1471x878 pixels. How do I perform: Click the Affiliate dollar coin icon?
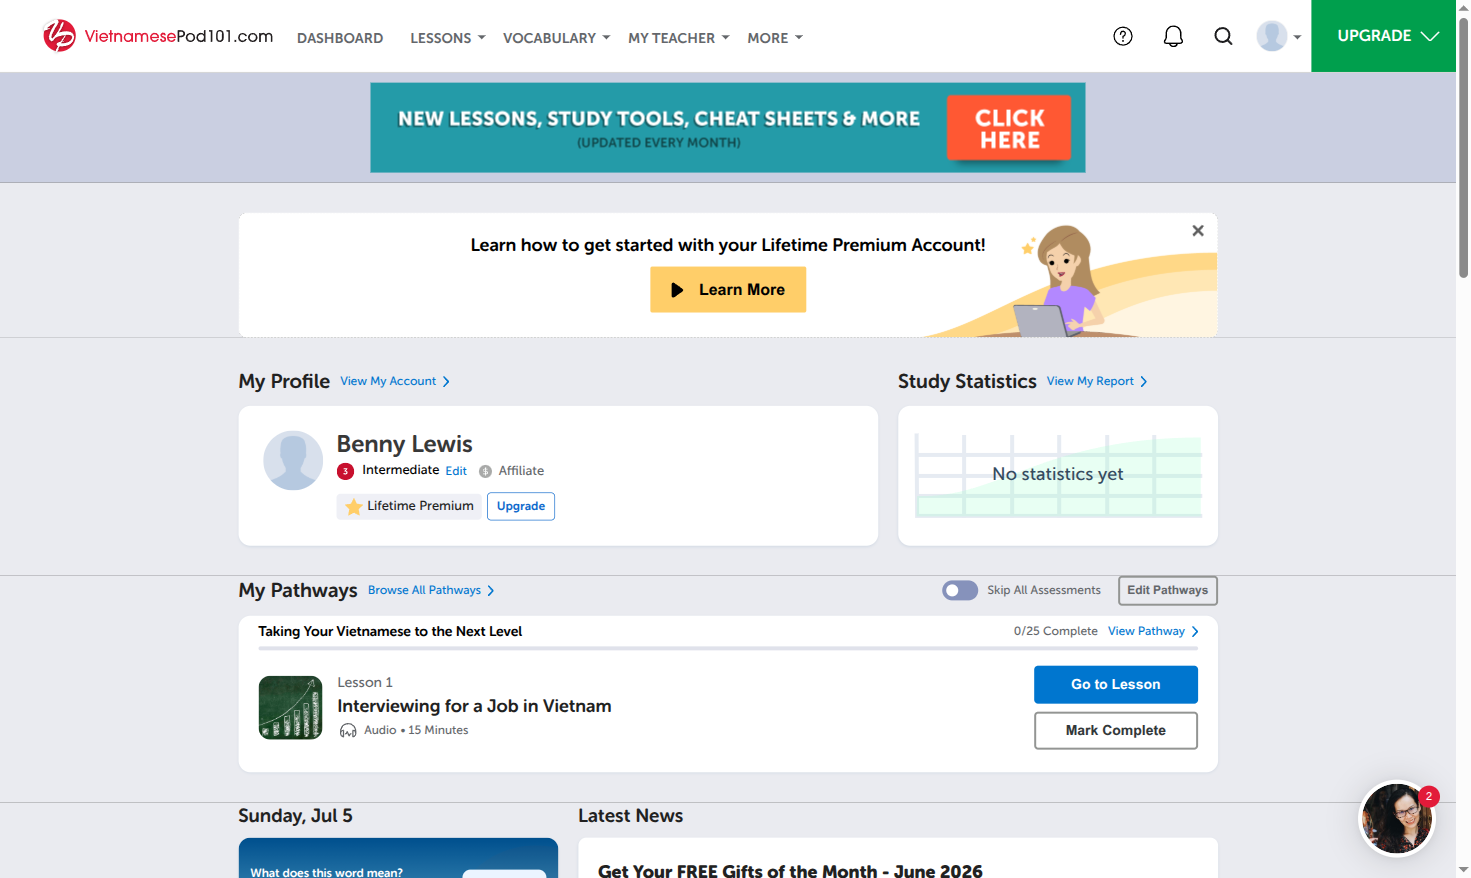[x=485, y=471]
